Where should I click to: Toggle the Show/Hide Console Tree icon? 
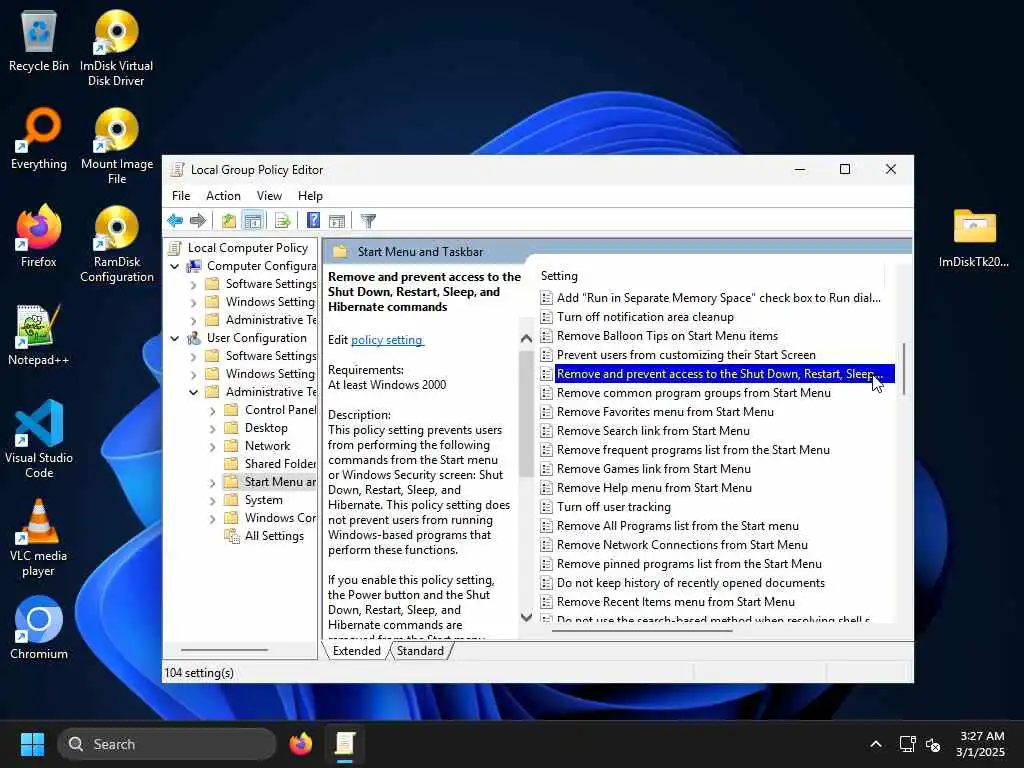click(253, 221)
